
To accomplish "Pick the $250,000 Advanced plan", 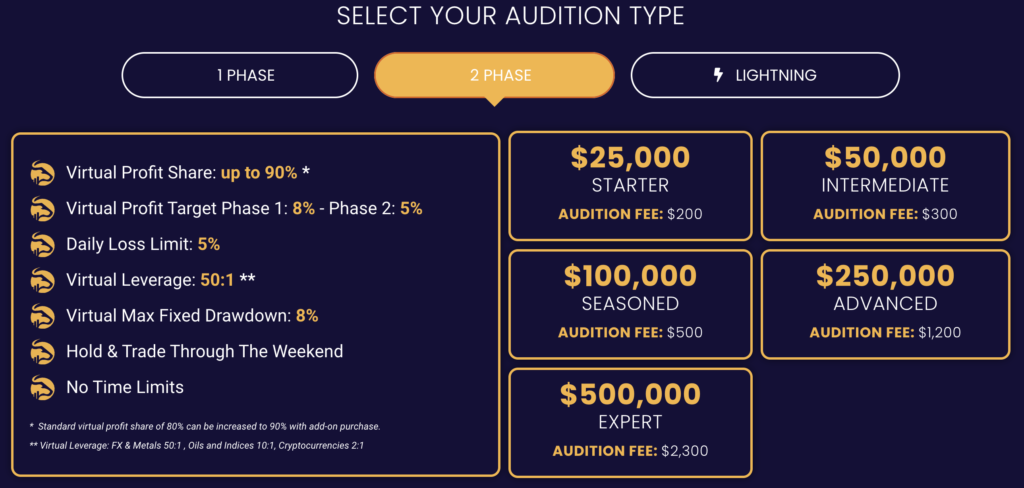I will (885, 304).
